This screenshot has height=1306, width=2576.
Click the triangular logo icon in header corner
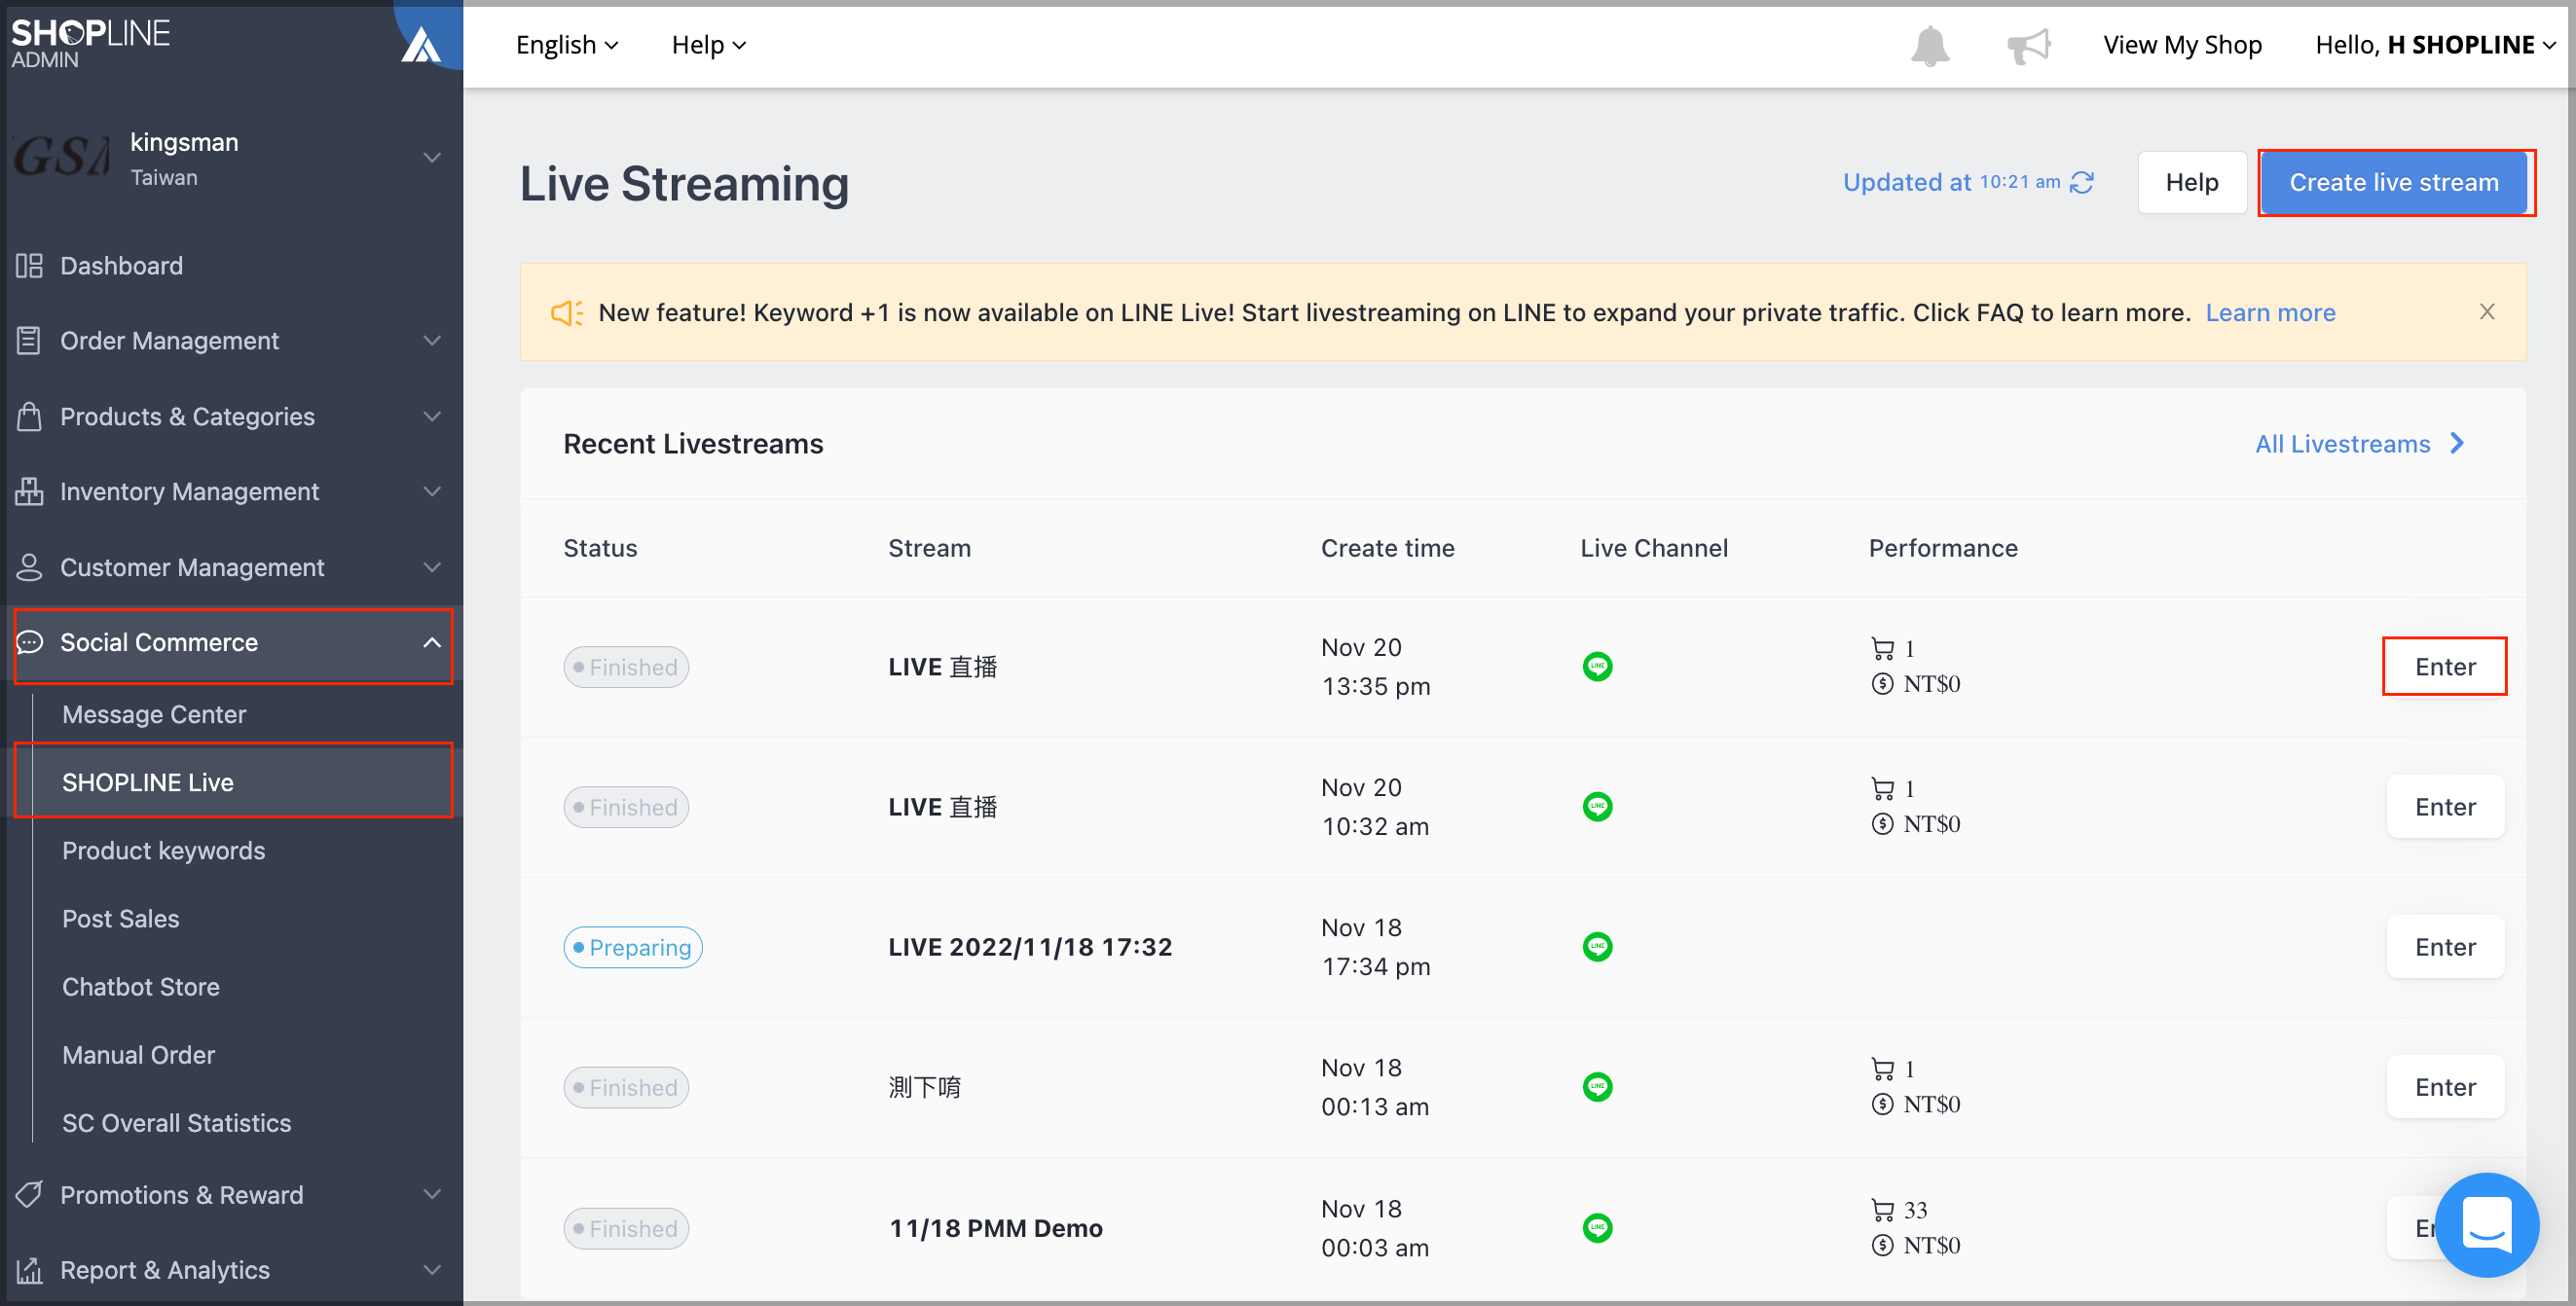[x=421, y=44]
